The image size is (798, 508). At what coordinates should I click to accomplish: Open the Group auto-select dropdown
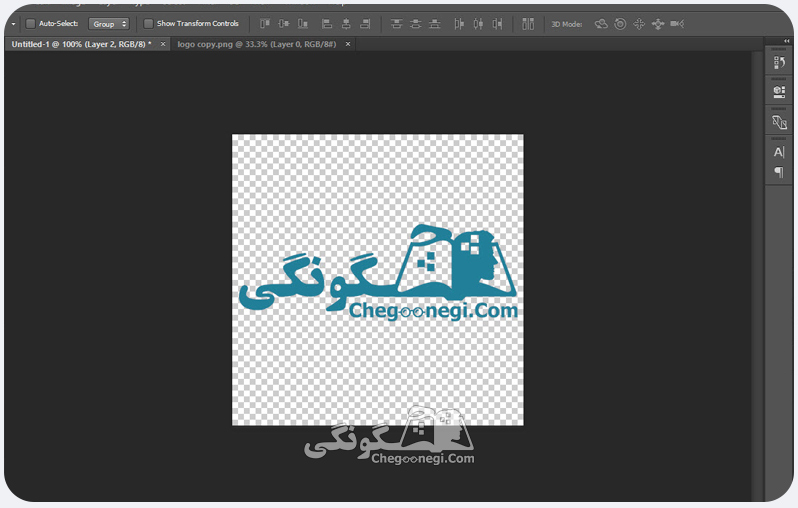coord(109,24)
